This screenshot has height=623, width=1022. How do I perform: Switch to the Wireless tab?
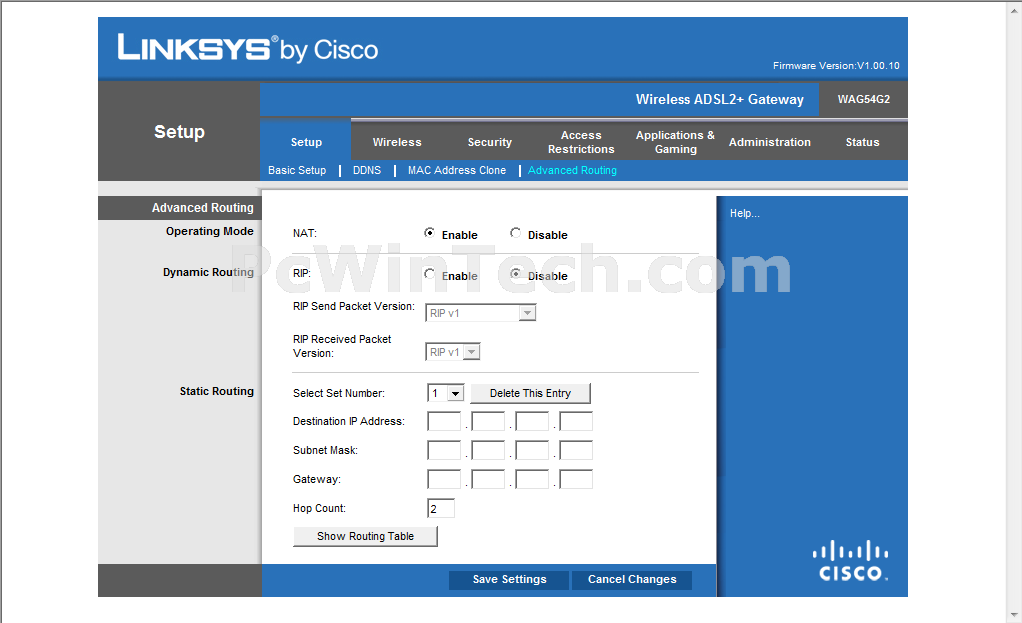tap(397, 142)
